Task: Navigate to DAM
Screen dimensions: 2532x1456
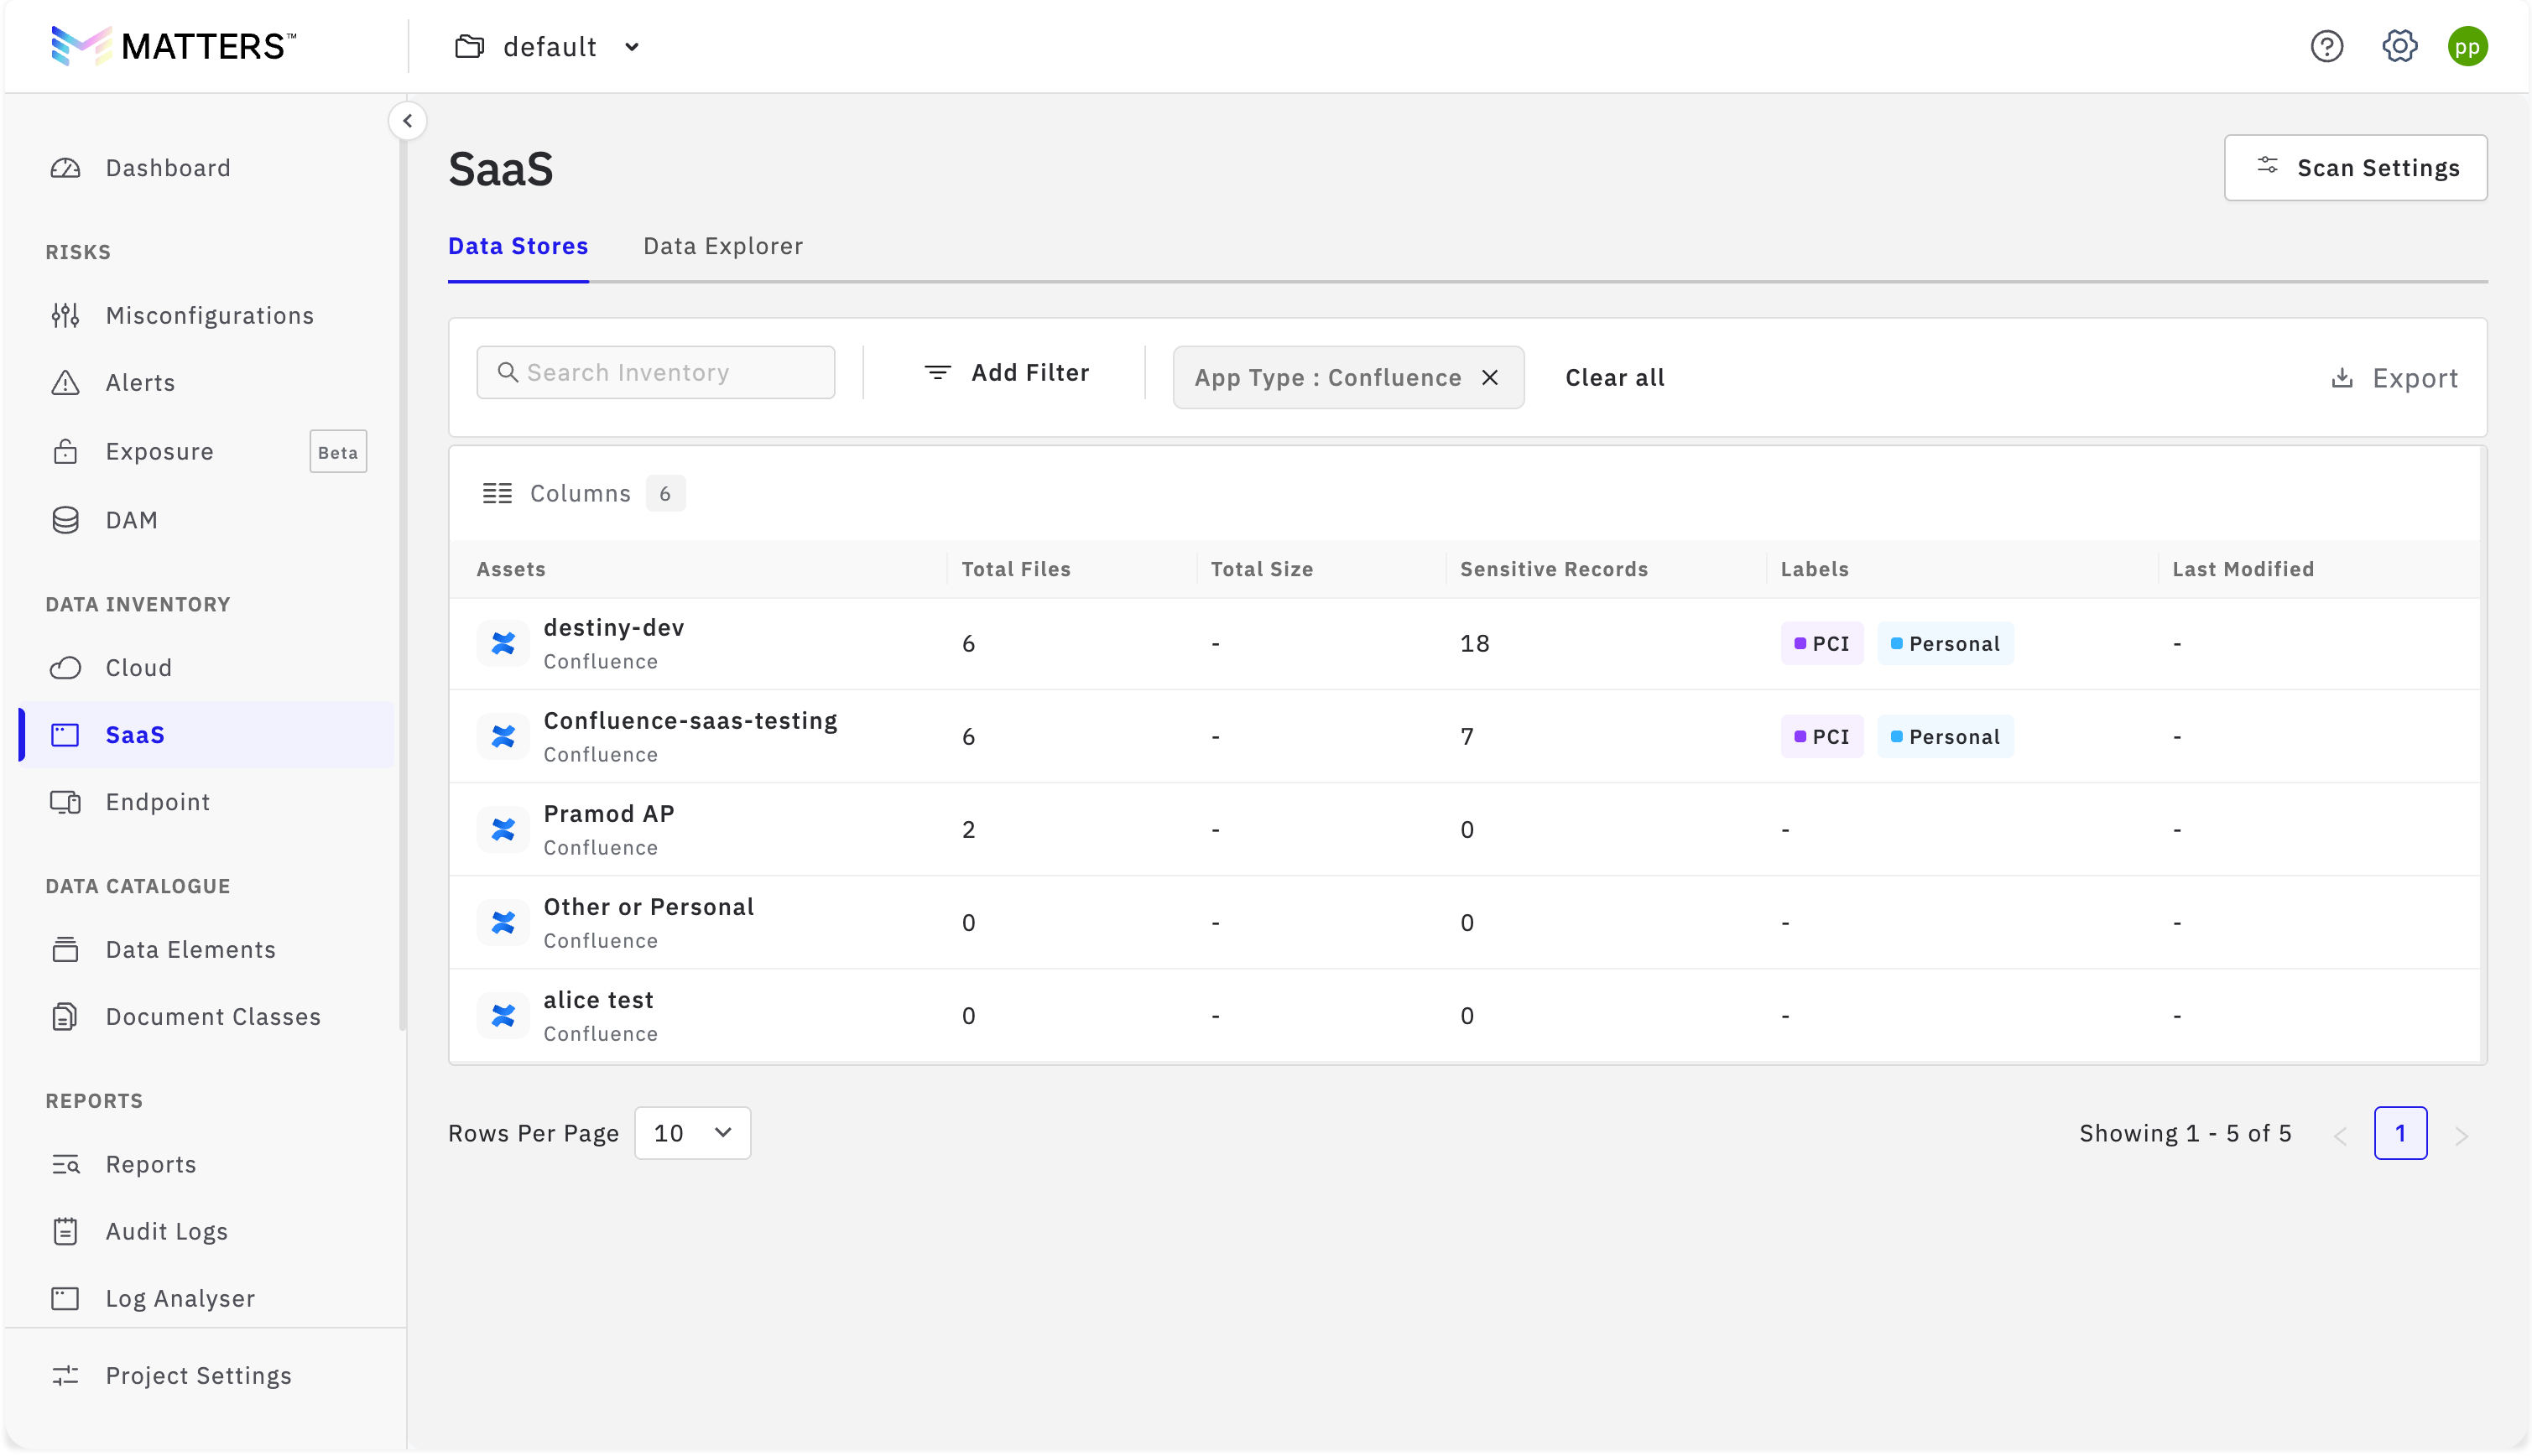Action: (x=132, y=520)
